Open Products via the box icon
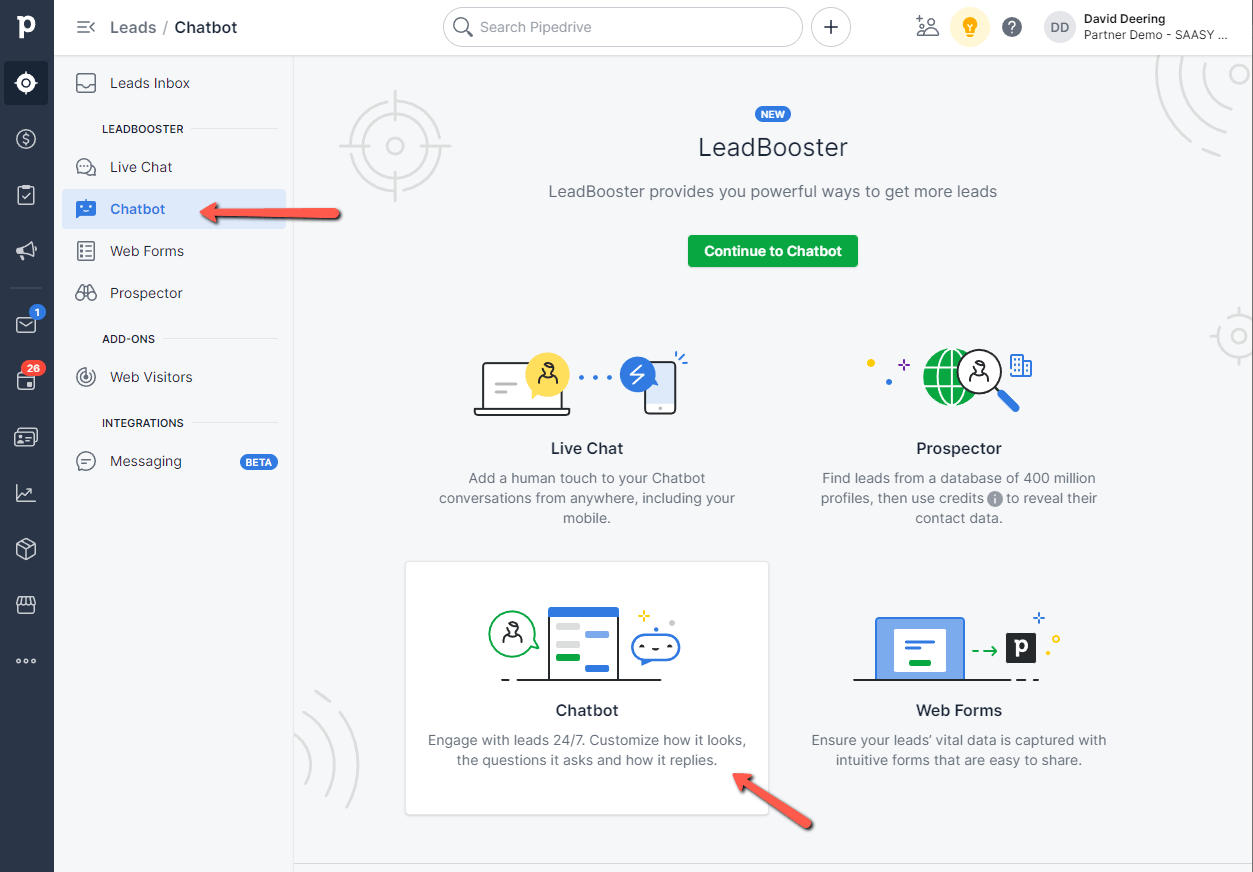This screenshot has width=1253, height=872. [x=26, y=548]
